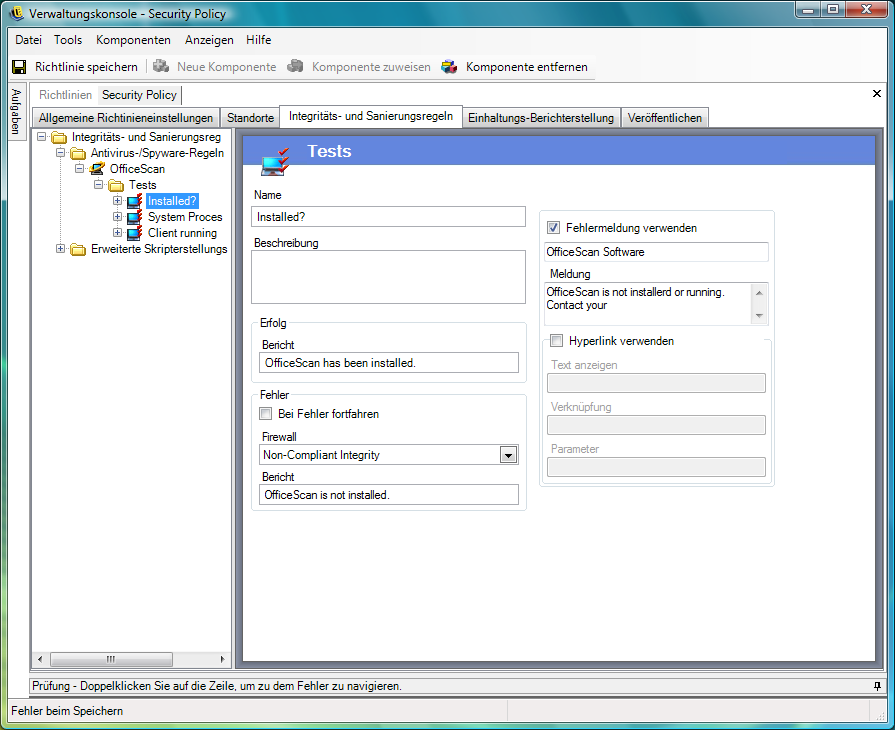Switch to the Richtlinien document tab
This screenshot has height=730, width=895.
[x=65, y=95]
